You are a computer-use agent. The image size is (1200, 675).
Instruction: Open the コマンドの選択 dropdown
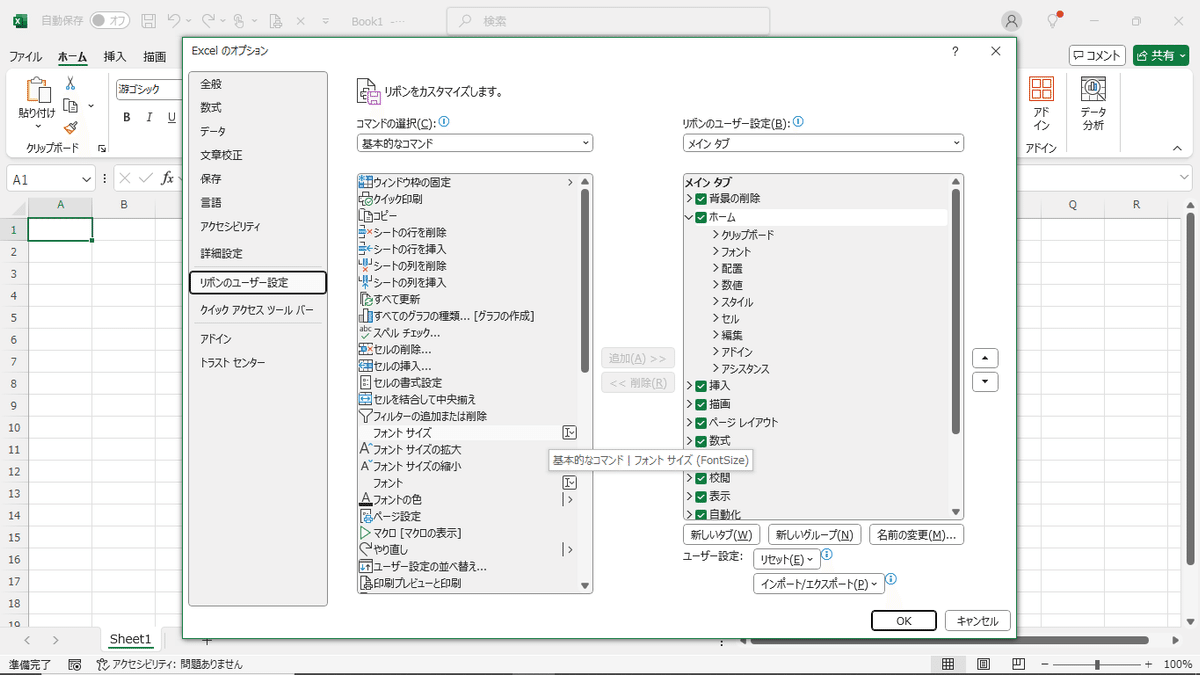pyautogui.click(x=474, y=143)
